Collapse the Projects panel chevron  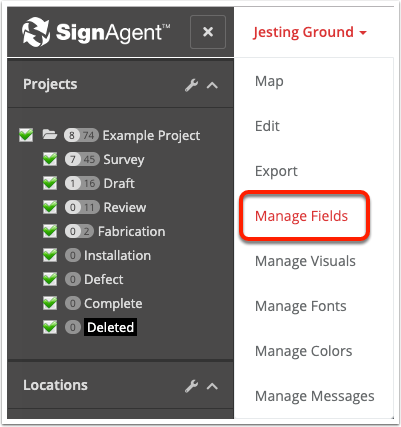click(x=212, y=86)
